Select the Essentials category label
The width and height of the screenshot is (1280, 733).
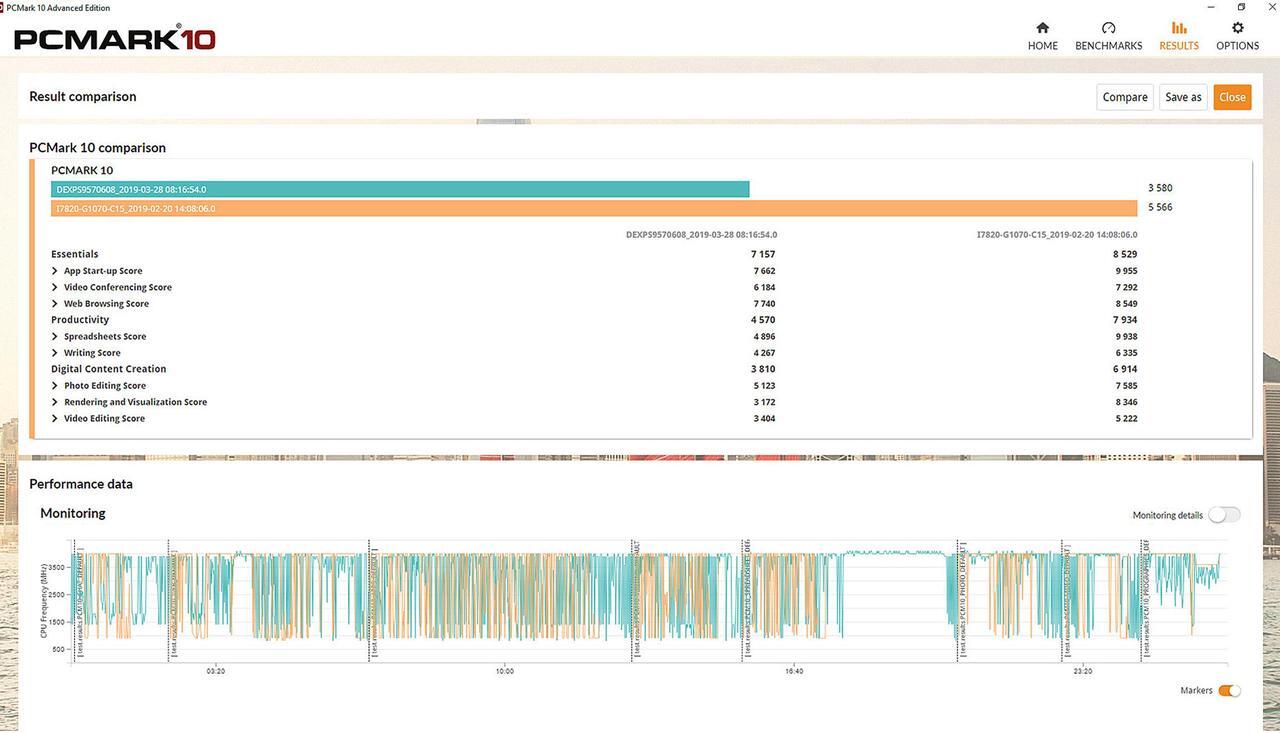point(75,254)
